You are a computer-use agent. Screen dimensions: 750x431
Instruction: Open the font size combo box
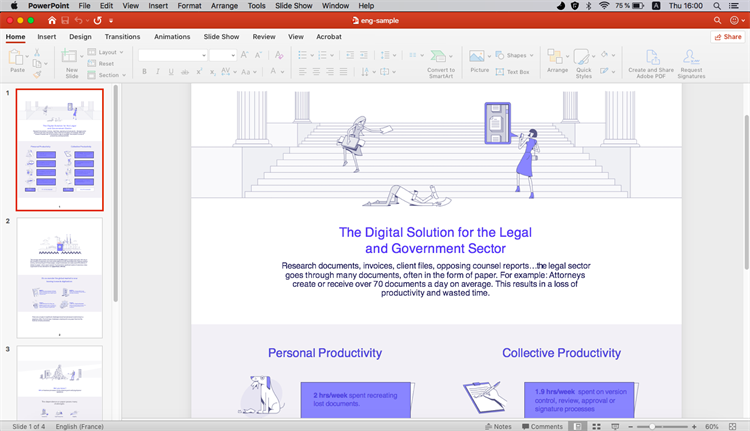(223, 55)
